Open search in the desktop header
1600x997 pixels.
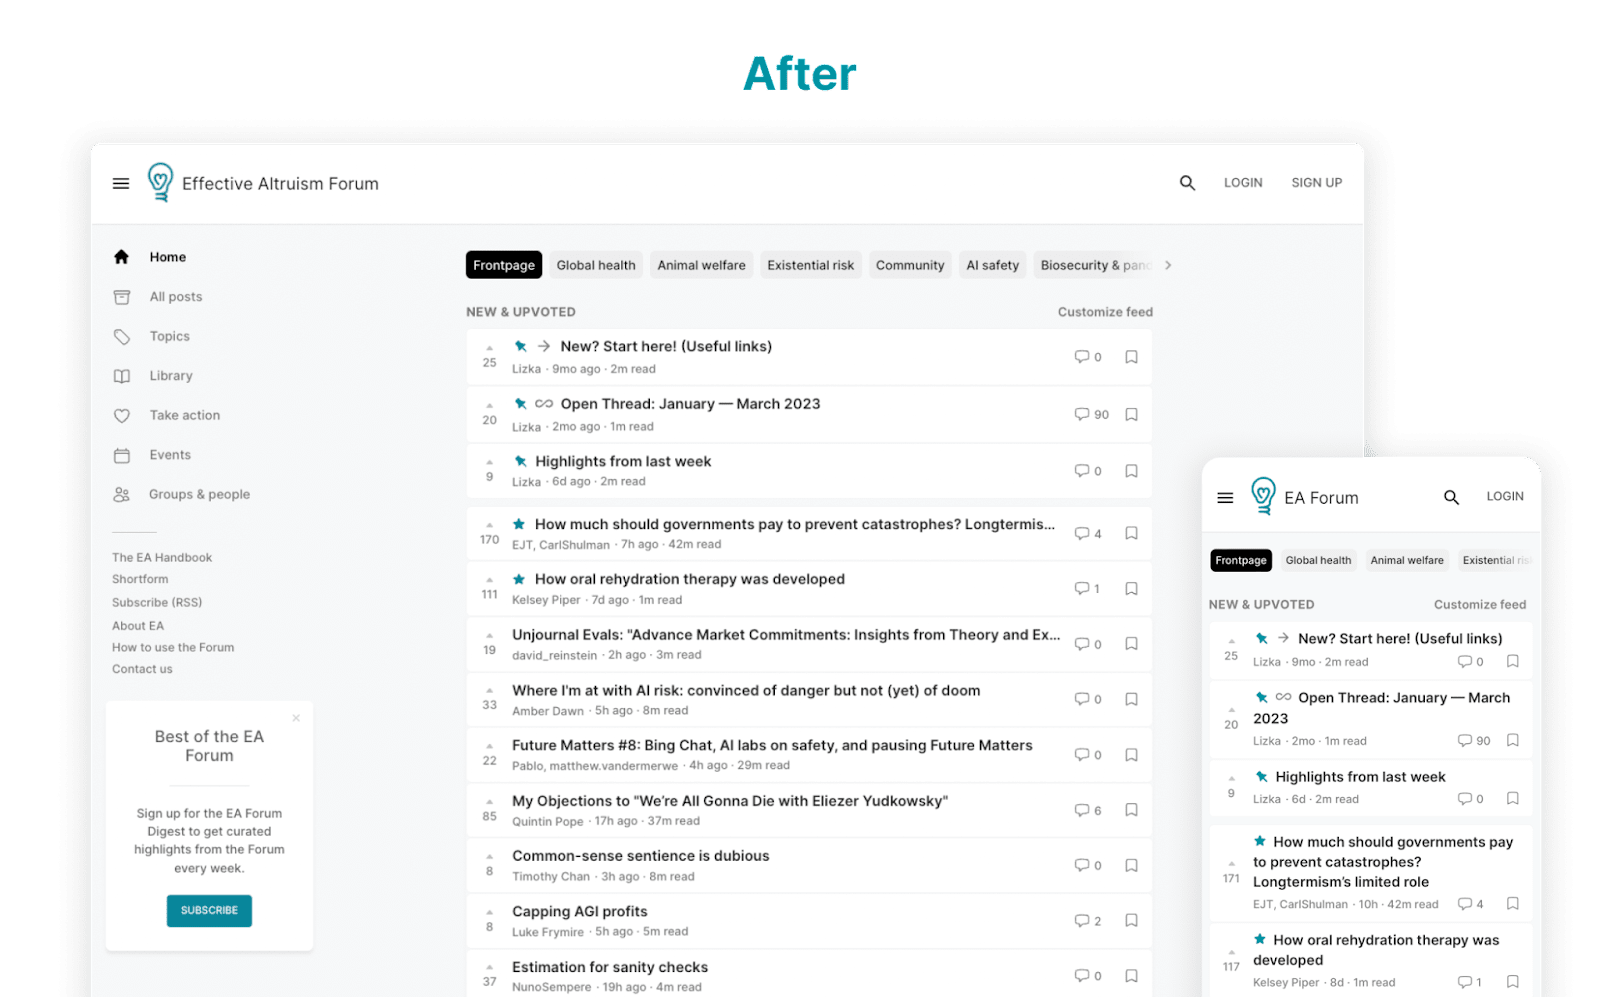tap(1187, 183)
